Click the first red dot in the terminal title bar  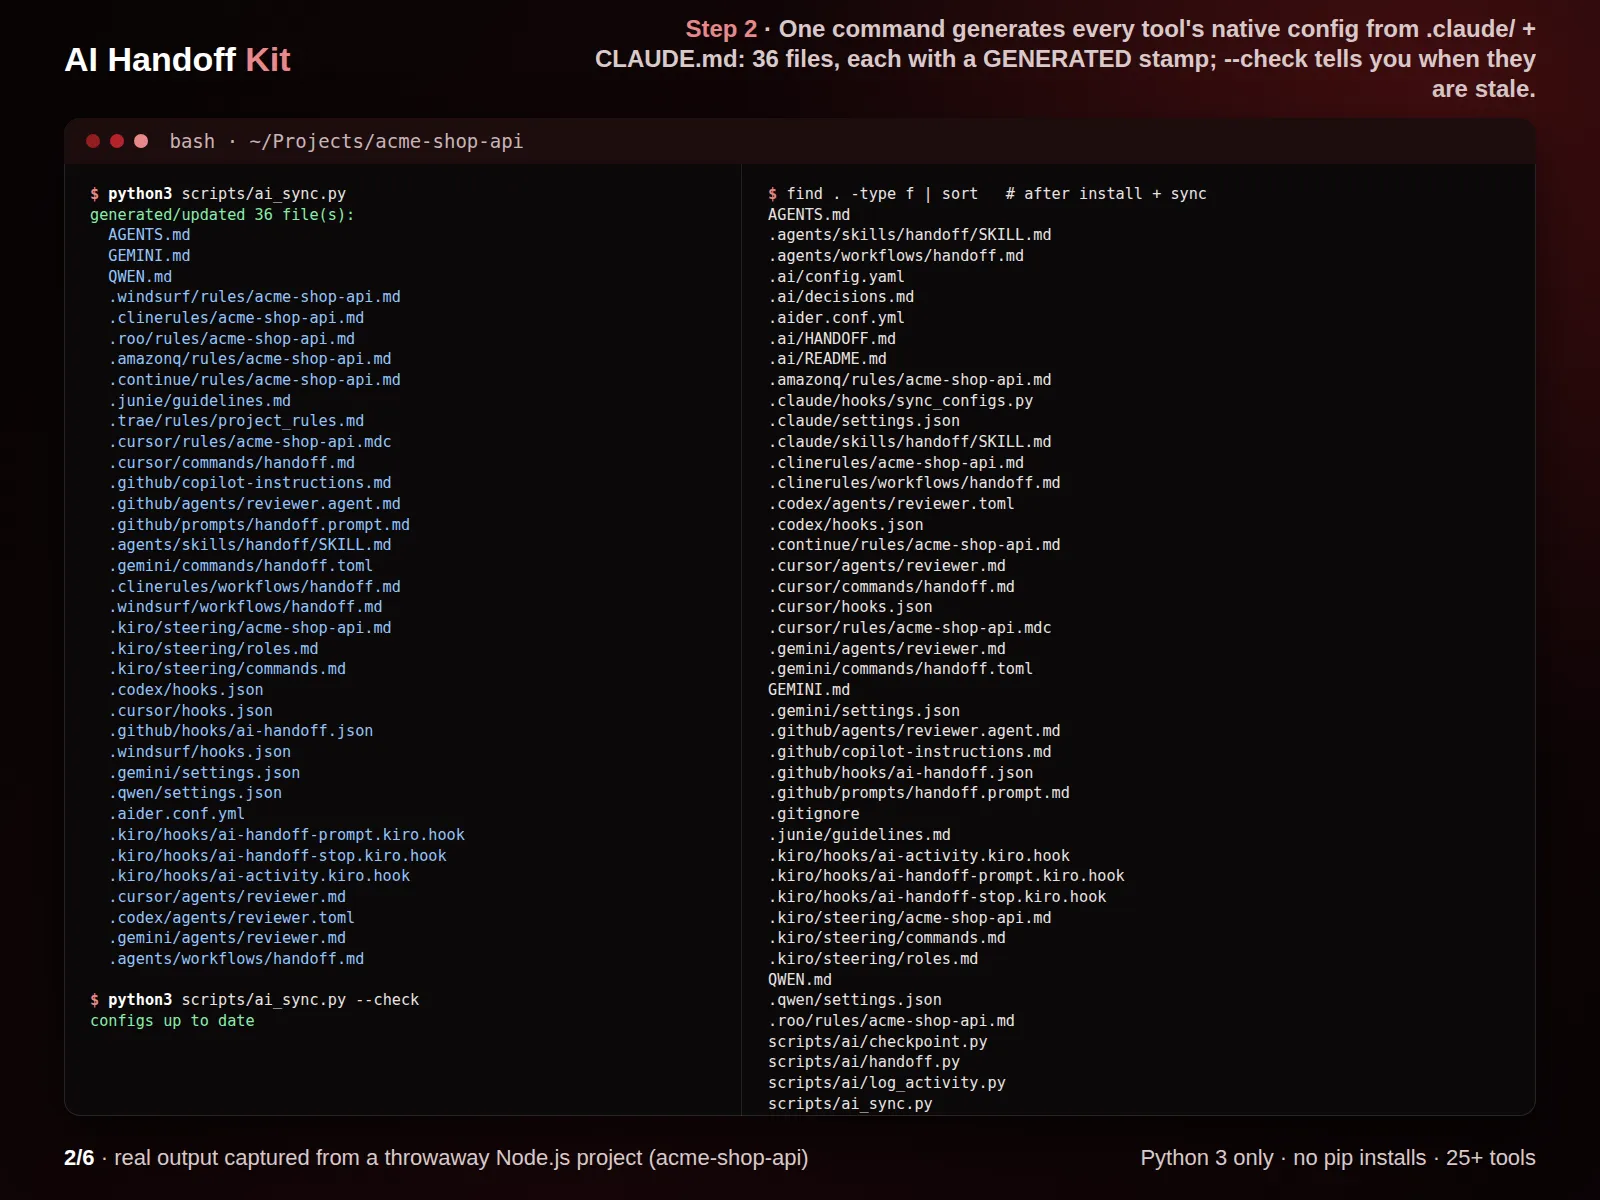93,141
